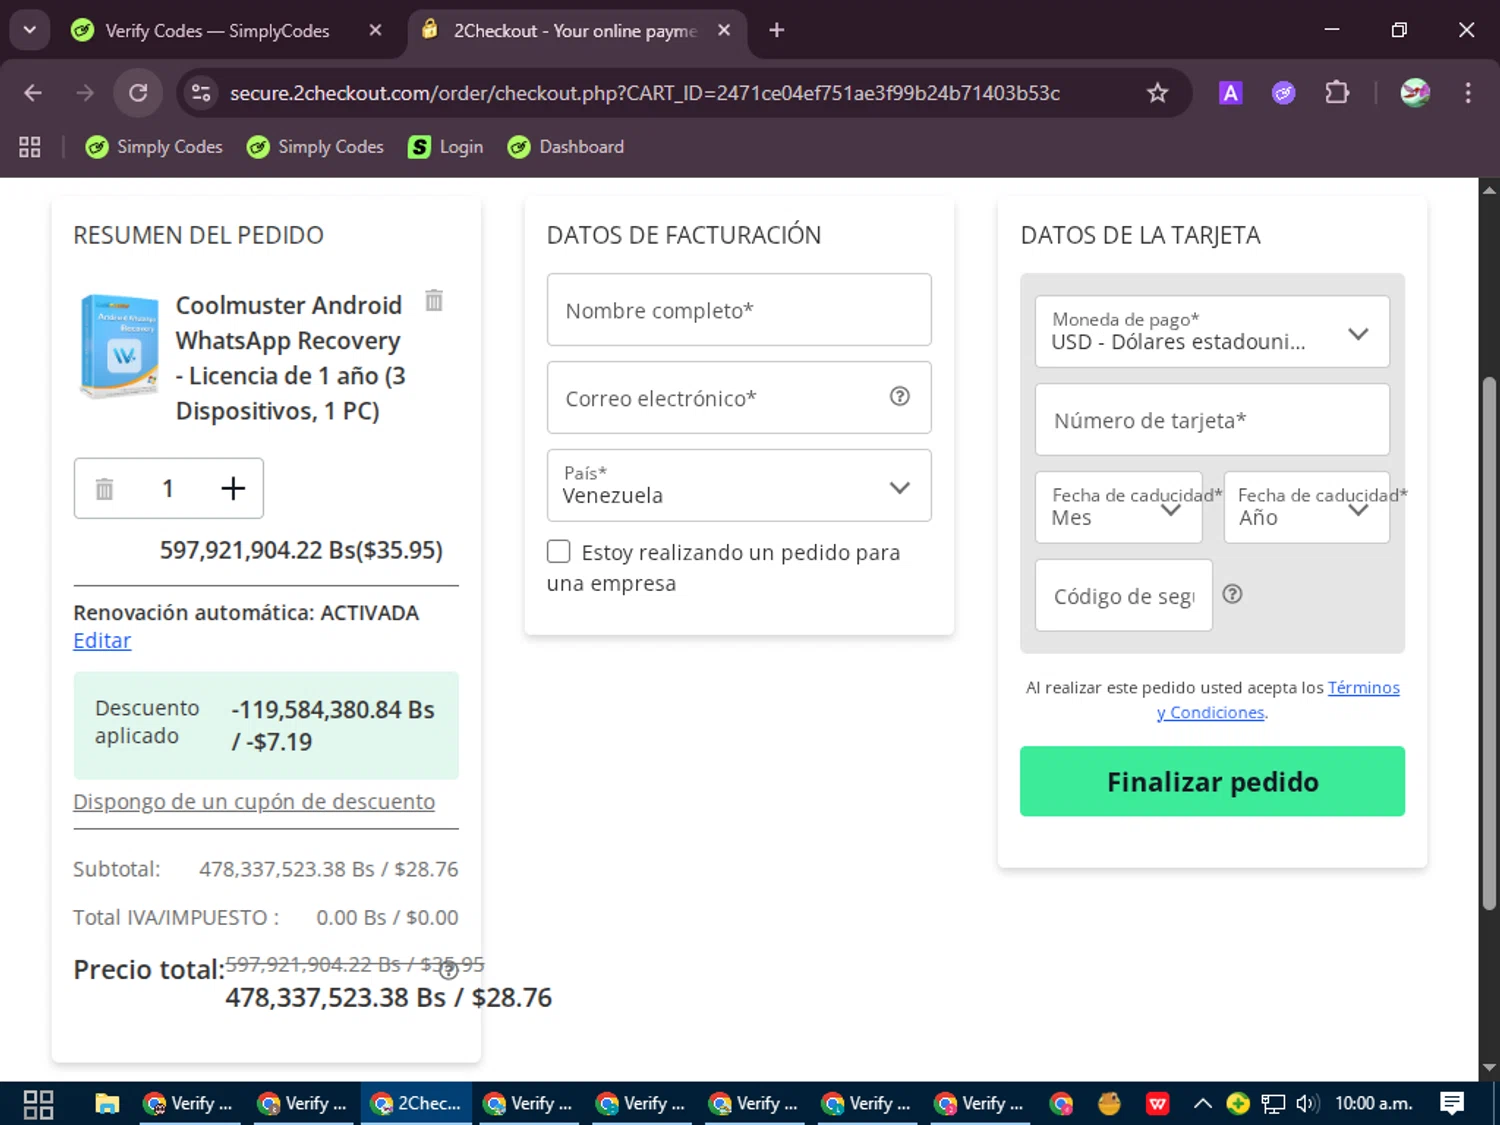
Task: Click the Nombre completo field
Action: (x=739, y=310)
